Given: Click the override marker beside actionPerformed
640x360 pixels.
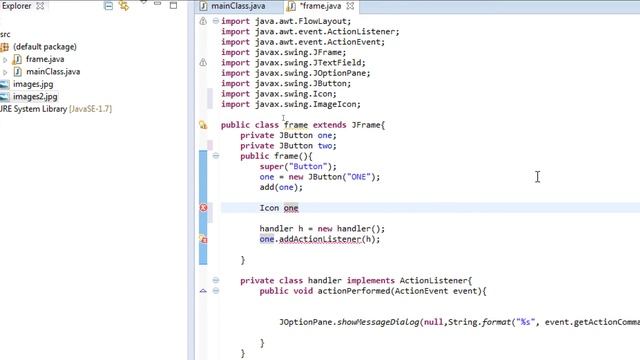Looking at the screenshot, I should point(203,291).
